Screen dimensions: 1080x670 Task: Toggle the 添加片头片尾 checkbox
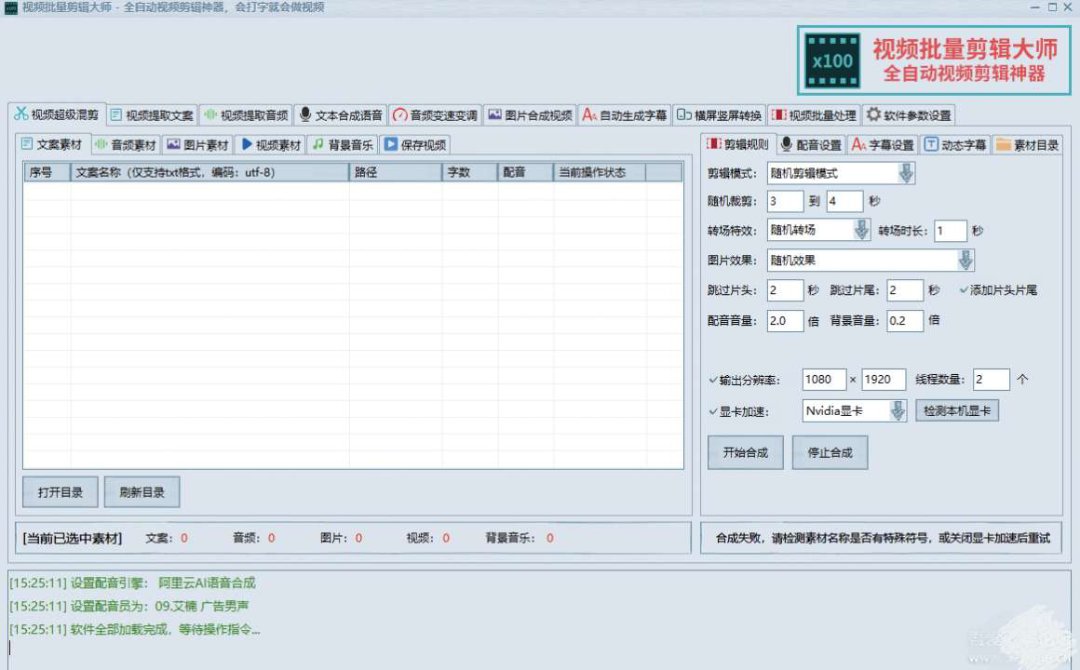[964, 290]
